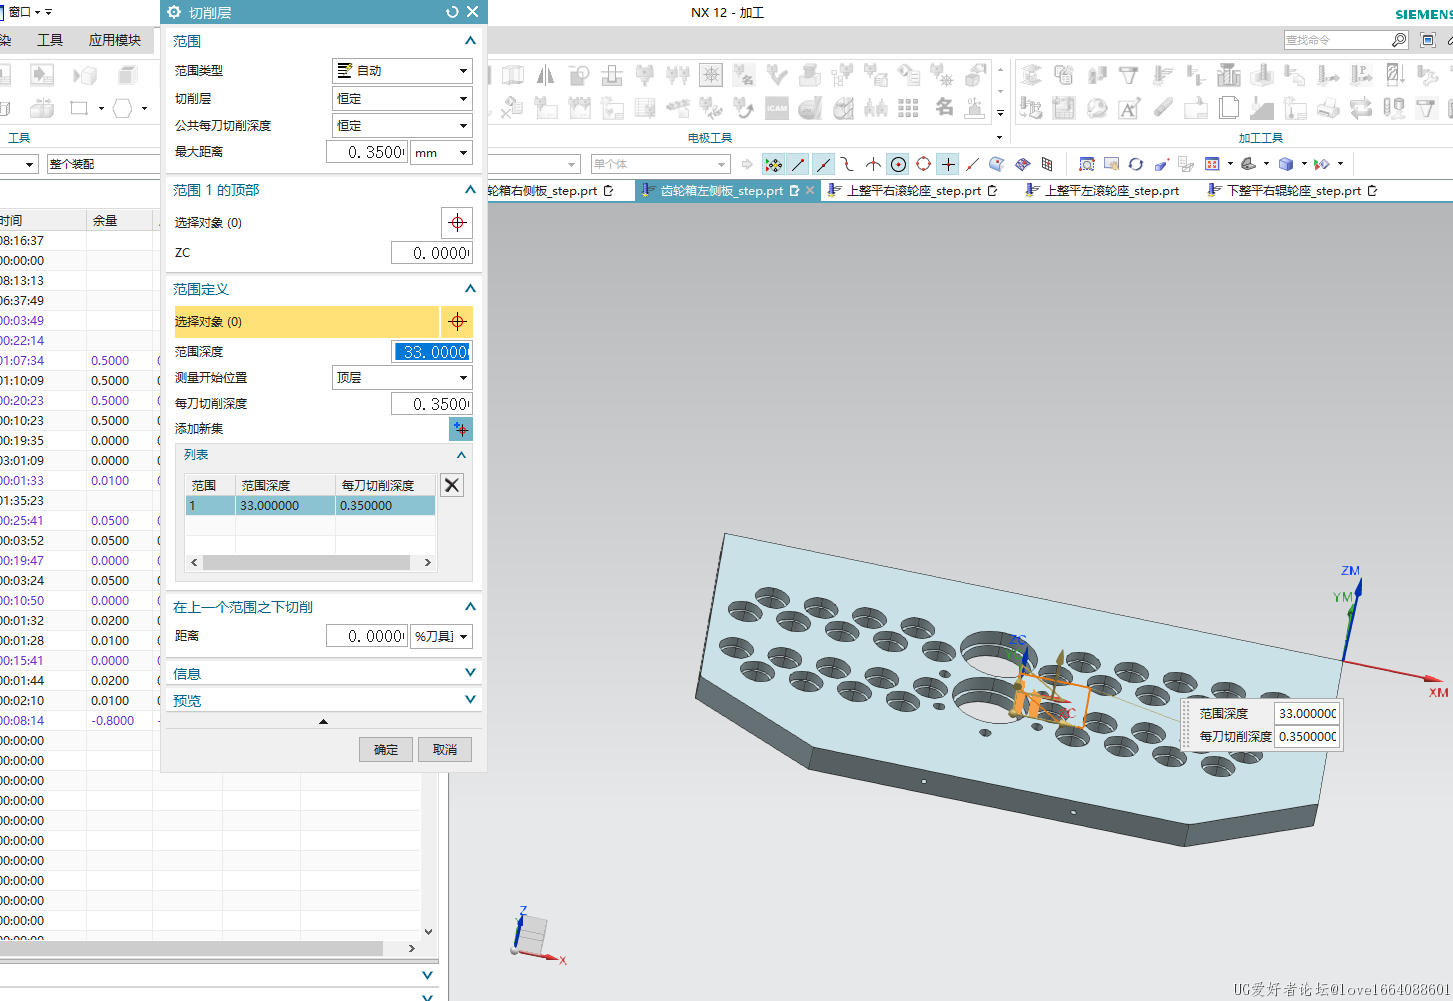Toggle Enable Snap Point in selection bar

(773, 164)
